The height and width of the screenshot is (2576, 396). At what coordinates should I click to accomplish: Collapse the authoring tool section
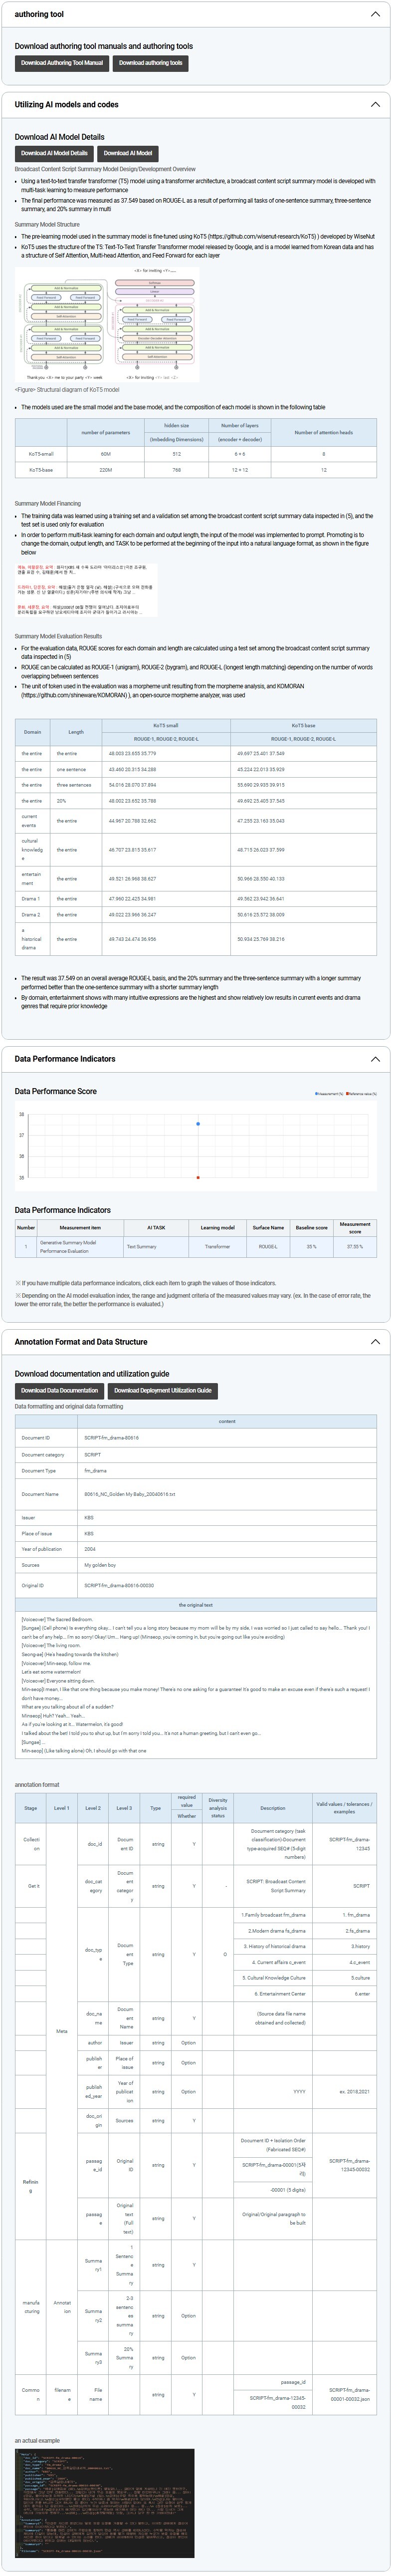375,14
